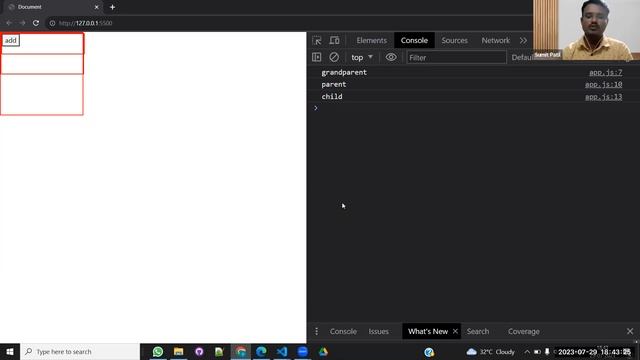Clear the console output
The height and width of the screenshot is (360, 640).
coord(334,57)
